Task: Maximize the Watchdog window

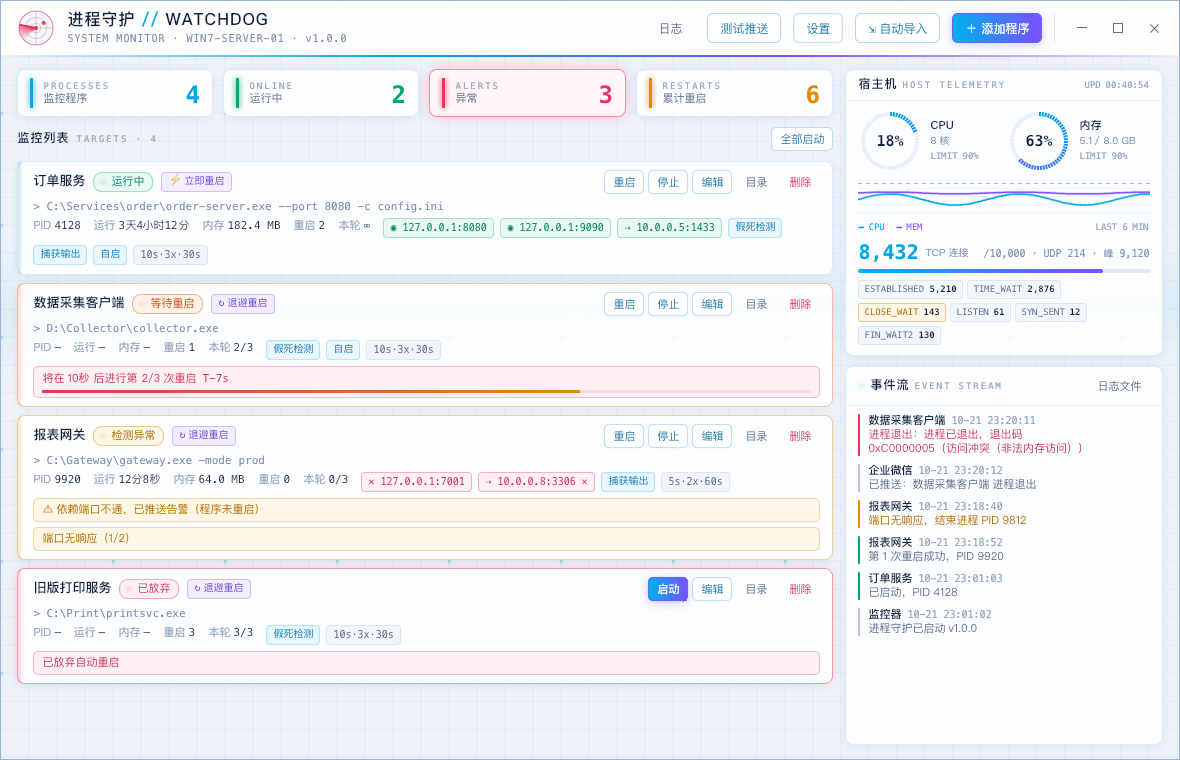Action: coord(1118,29)
